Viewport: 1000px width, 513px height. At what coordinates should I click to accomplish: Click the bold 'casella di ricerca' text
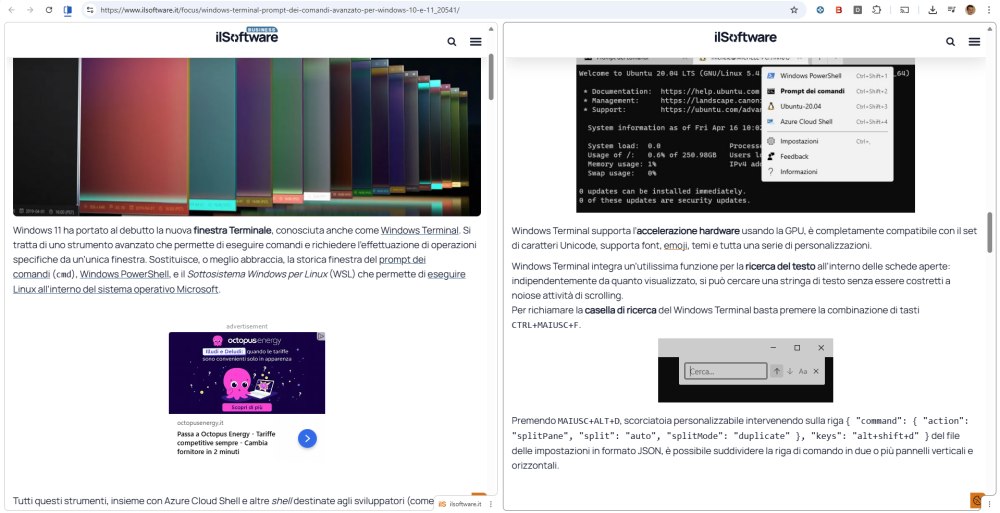(621, 310)
